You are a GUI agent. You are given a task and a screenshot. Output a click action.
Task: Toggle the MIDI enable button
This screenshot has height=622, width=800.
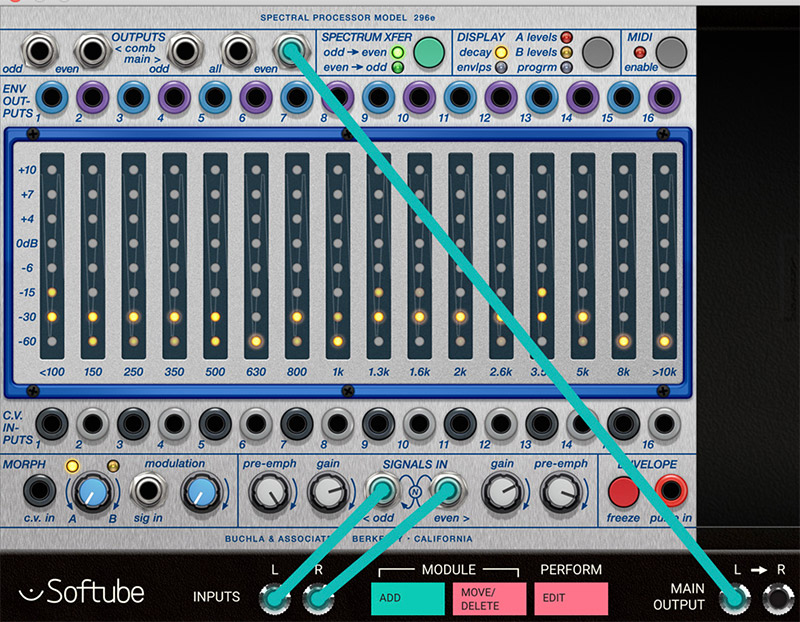pos(671,51)
